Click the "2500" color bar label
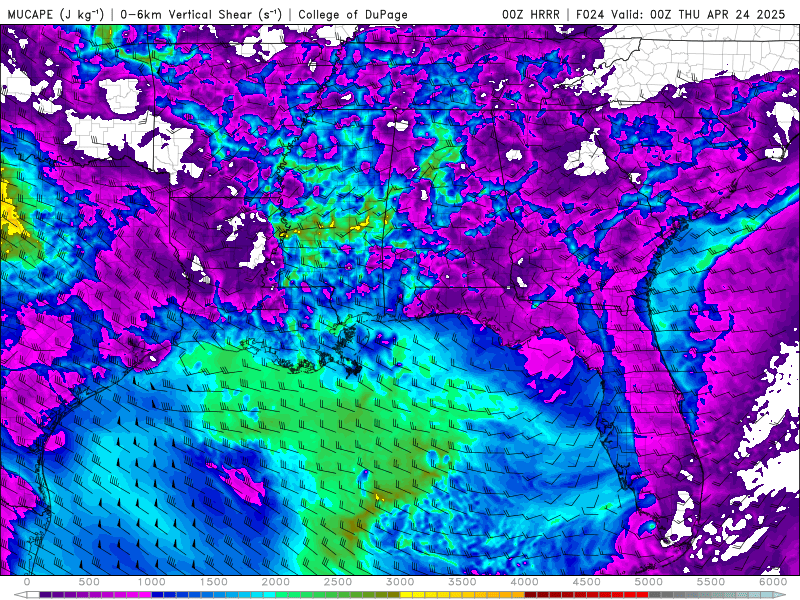Image resolution: width=800 pixels, height=600 pixels. click(338, 582)
